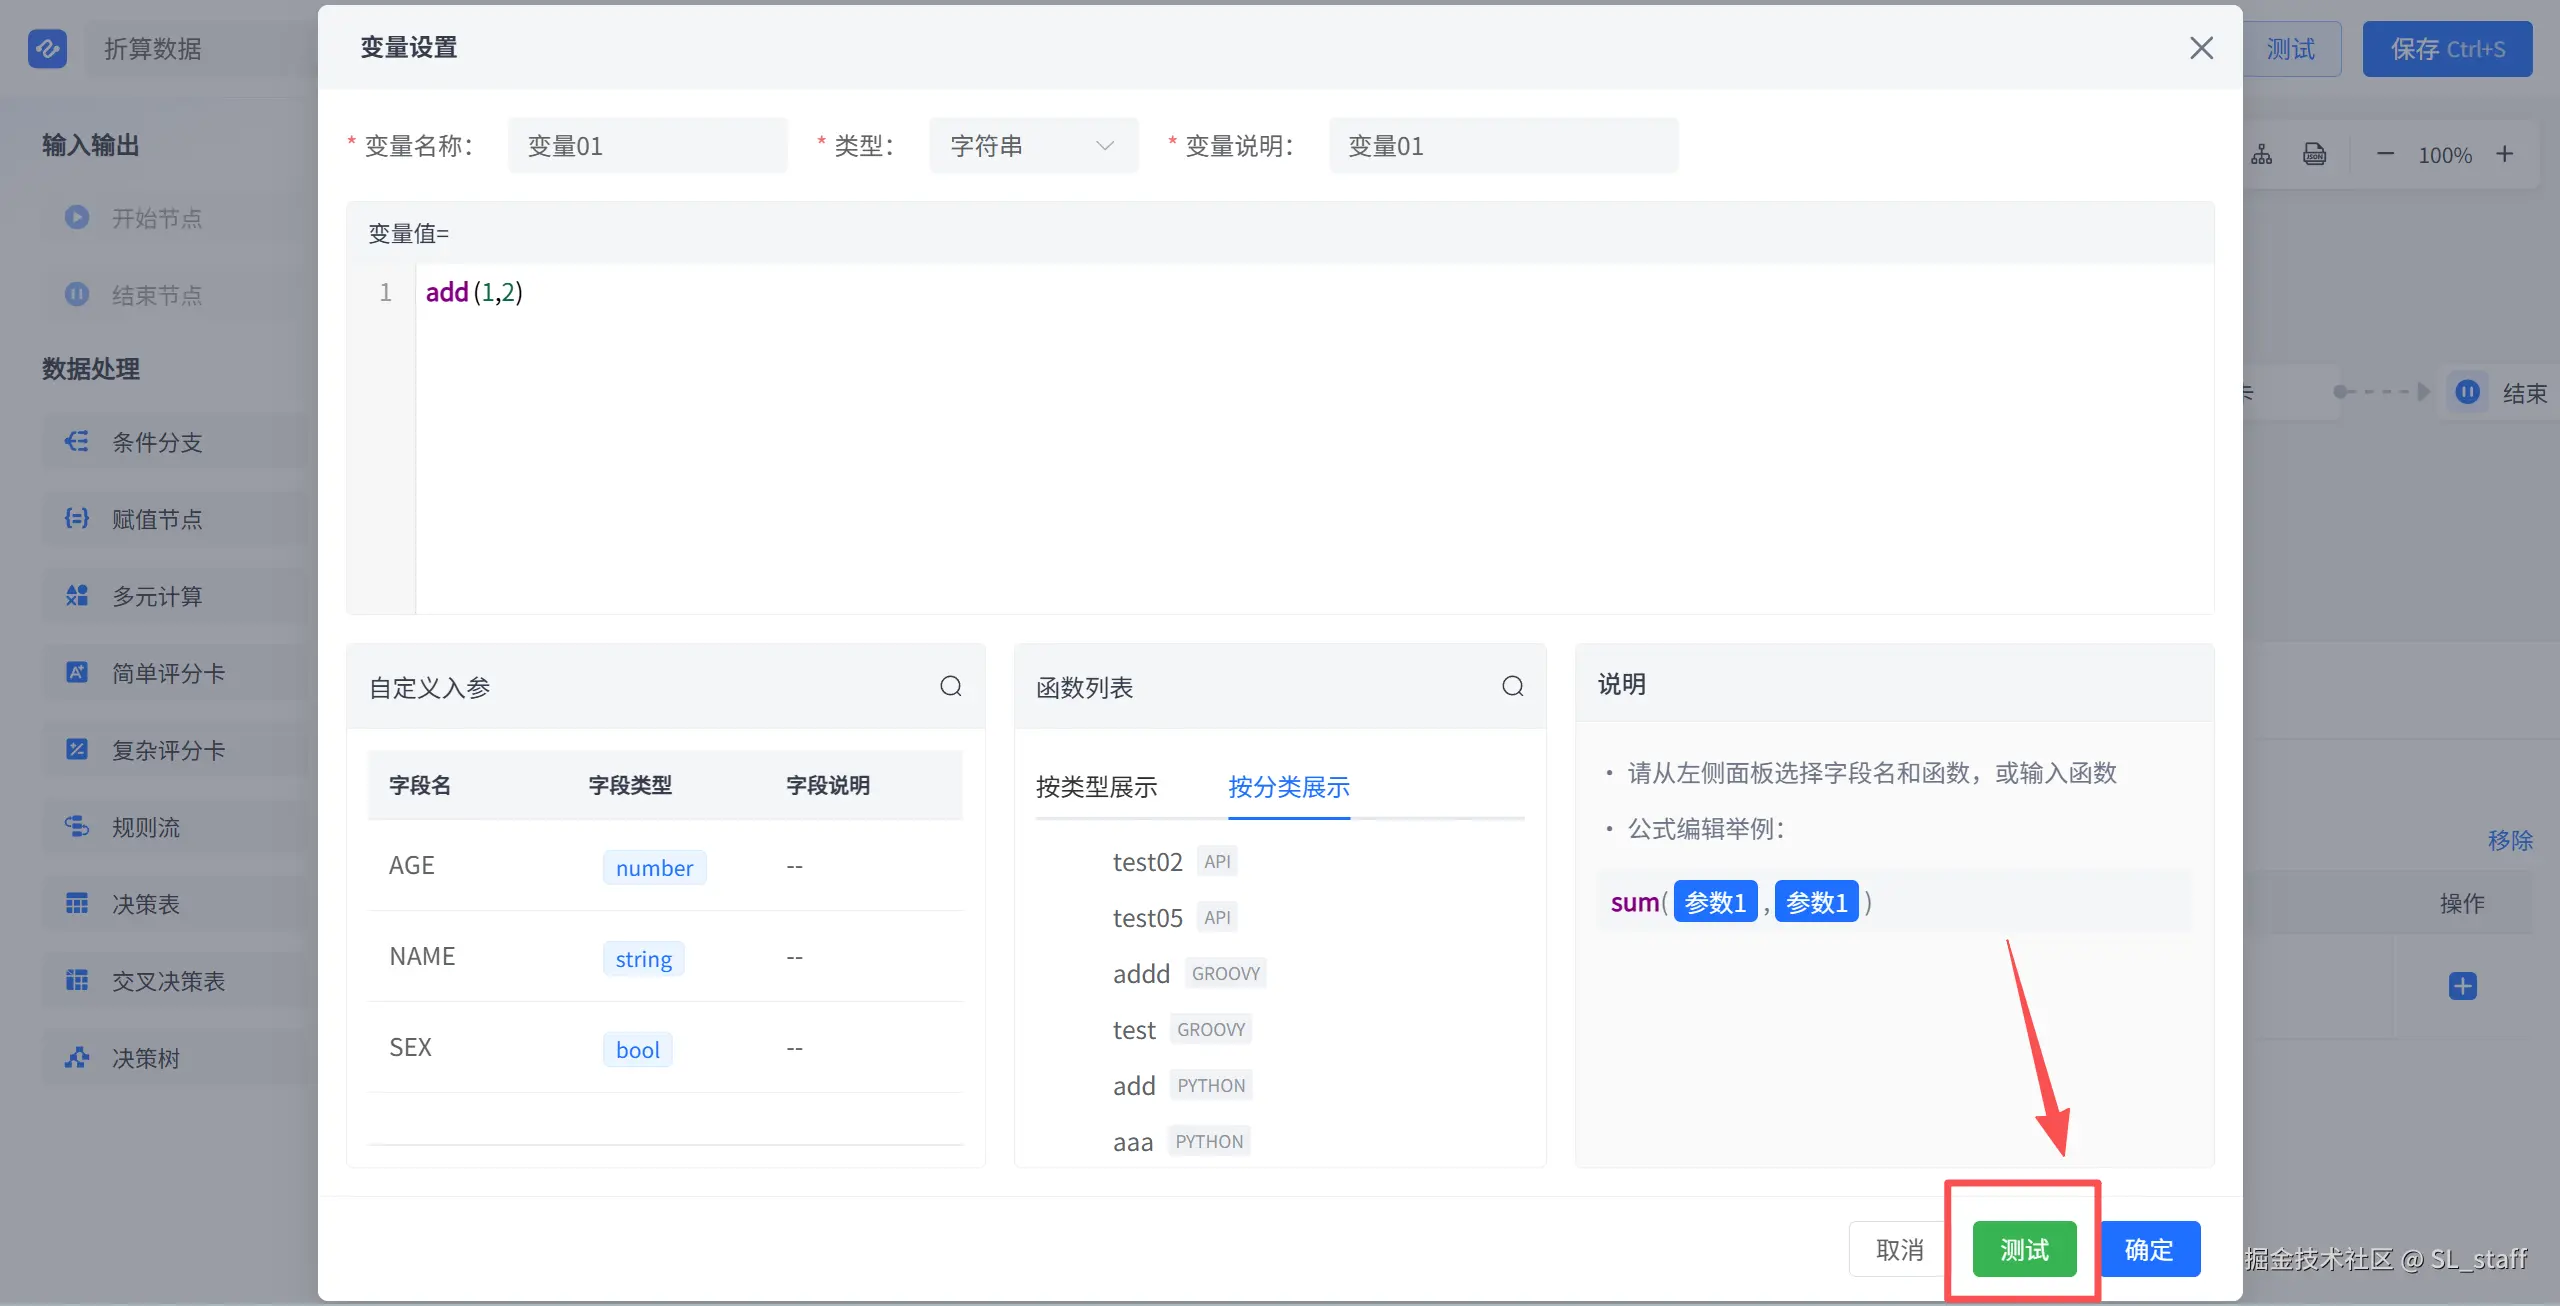Click the 决策表 table icon
The image size is (2560, 1306).
click(77, 903)
